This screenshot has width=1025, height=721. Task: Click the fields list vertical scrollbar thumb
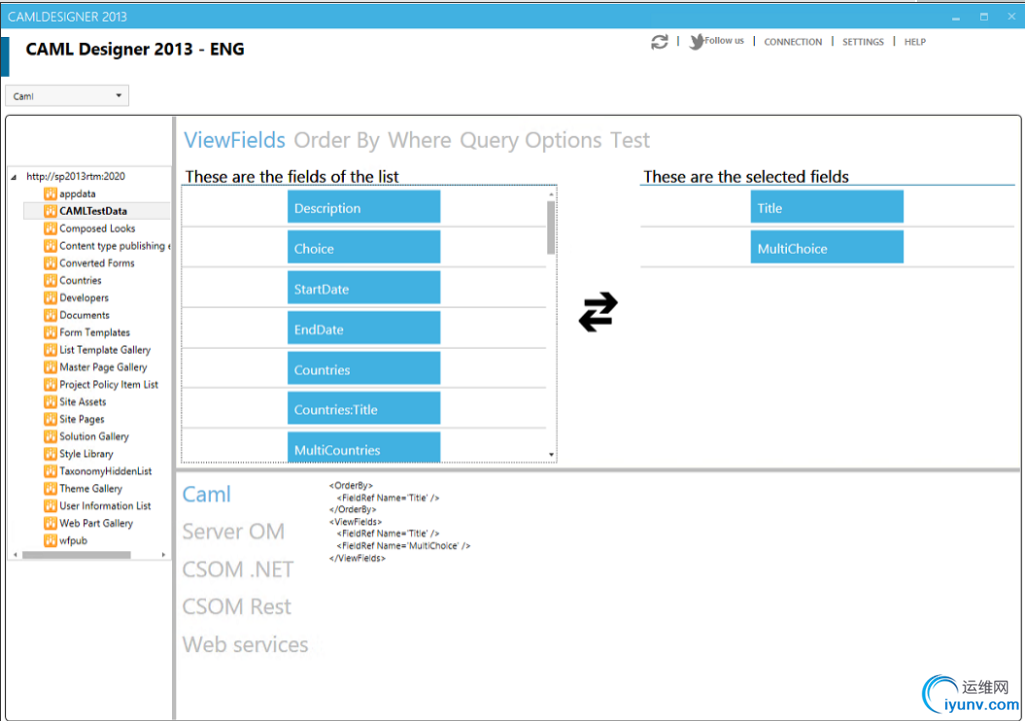tap(551, 227)
